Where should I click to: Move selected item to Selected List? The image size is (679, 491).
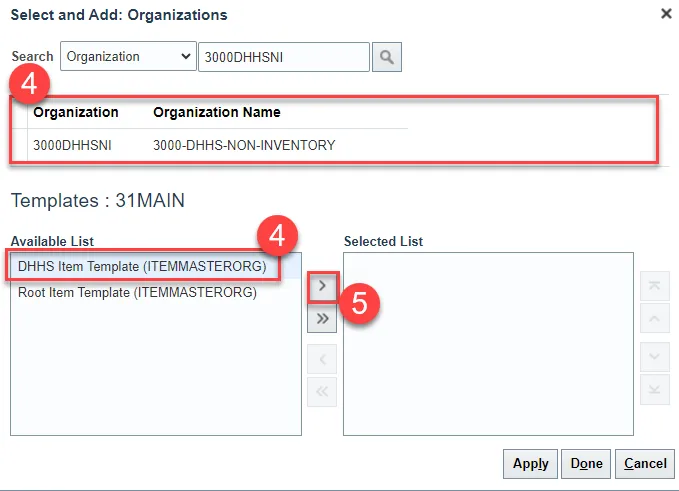322,286
